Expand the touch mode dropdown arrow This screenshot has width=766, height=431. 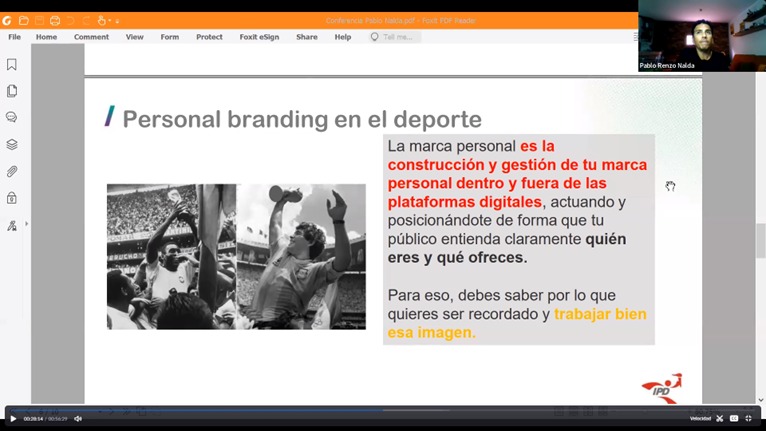109,21
